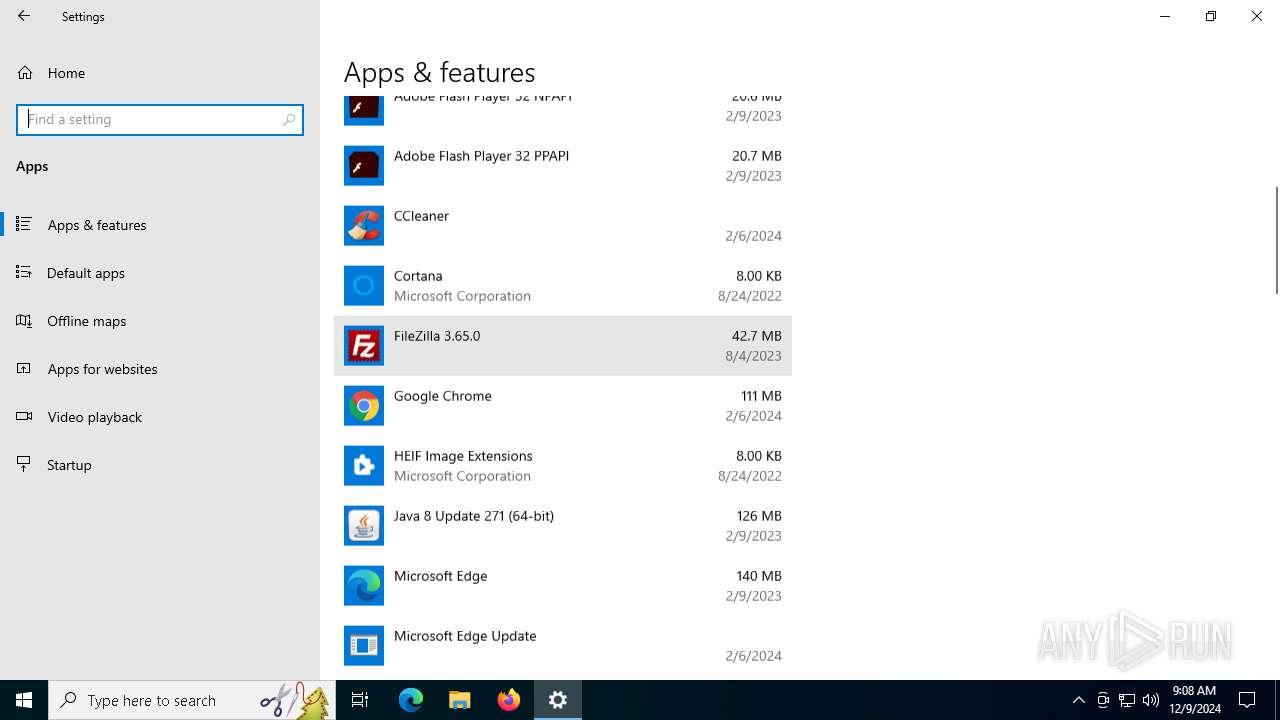Viewport: 1280px width, 720px height.
Task: Open Startup apps settings
Action: (x=160, y=465)
